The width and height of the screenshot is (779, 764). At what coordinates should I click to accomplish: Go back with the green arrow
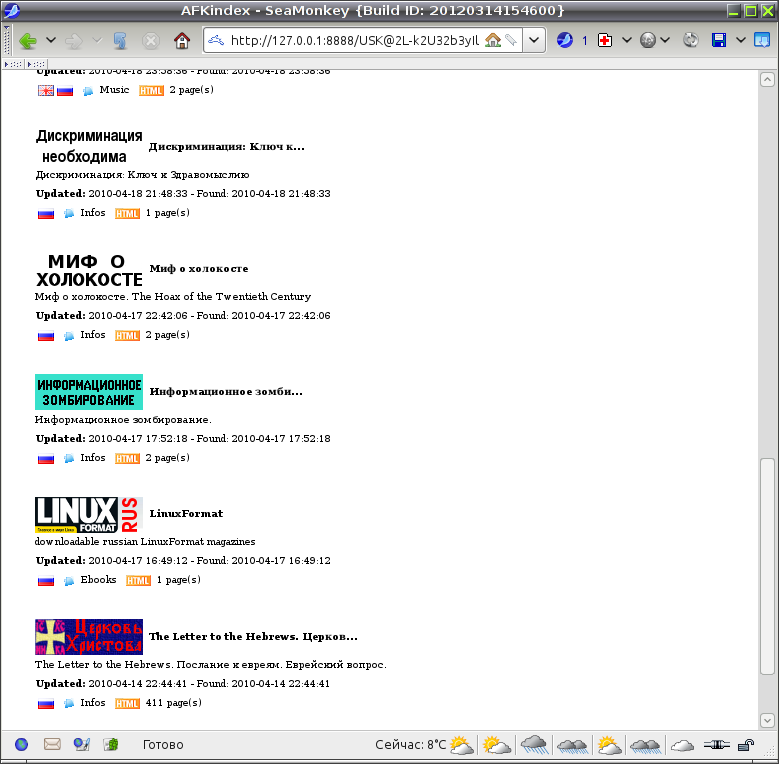tap(28, 41)
